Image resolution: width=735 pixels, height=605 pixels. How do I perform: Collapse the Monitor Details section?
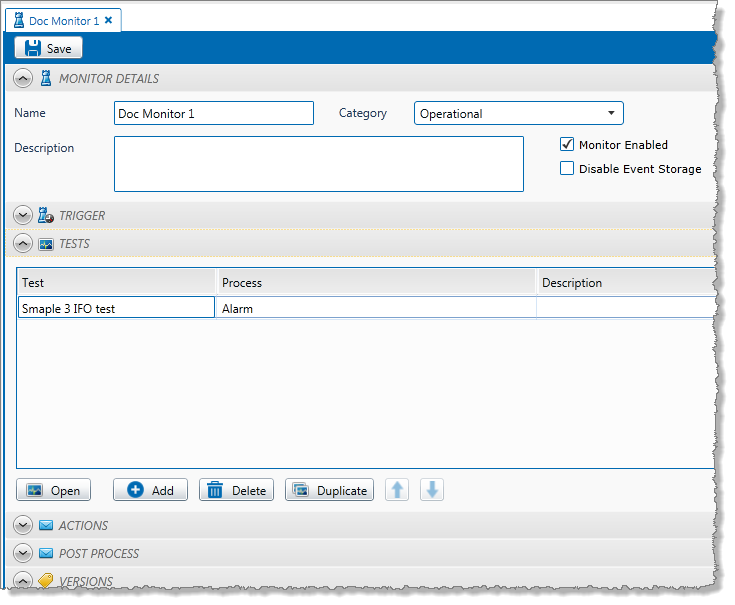pos(22,79)
